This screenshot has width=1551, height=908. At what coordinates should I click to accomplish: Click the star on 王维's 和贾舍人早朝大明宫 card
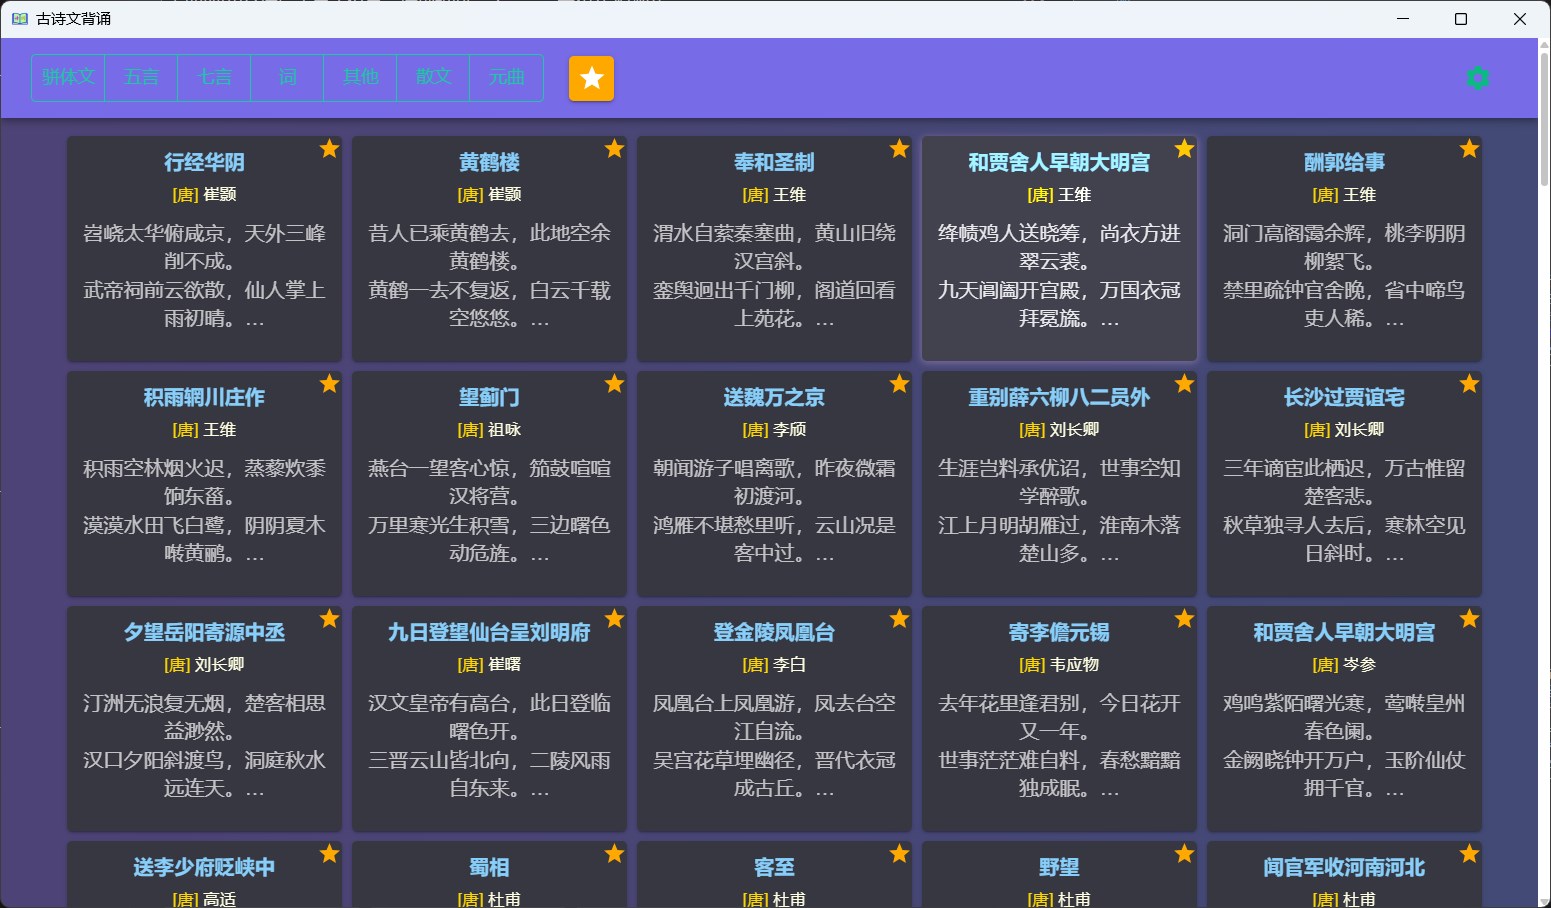(1184, 149)
